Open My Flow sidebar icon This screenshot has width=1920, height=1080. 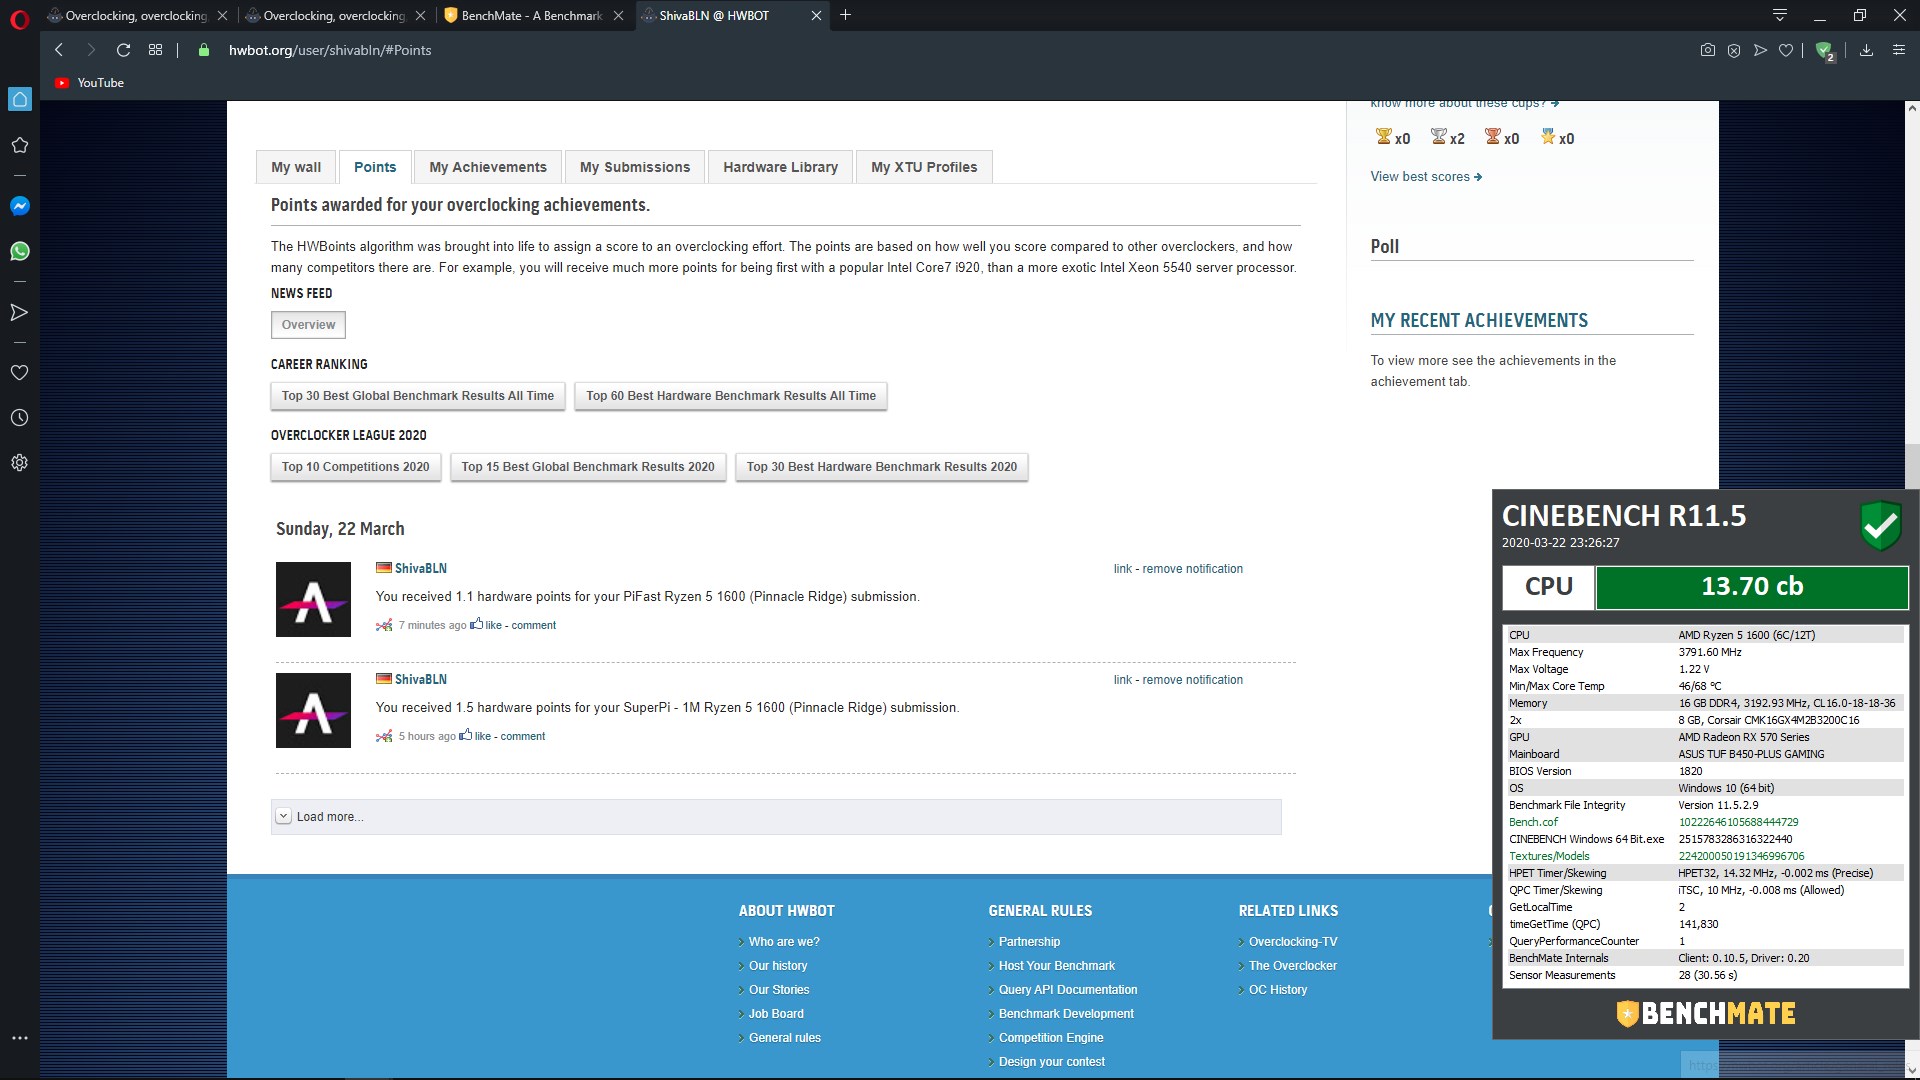coord(19,312)
